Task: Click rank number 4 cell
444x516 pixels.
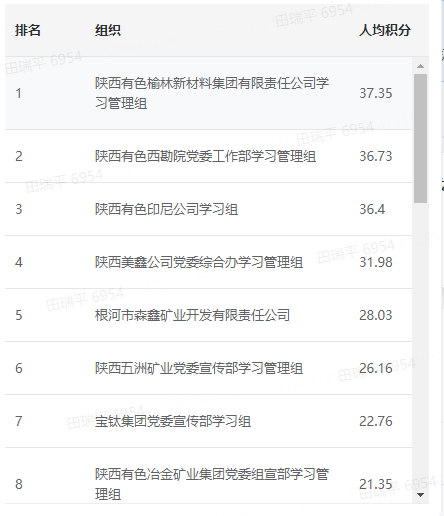Action: point(19,262)
